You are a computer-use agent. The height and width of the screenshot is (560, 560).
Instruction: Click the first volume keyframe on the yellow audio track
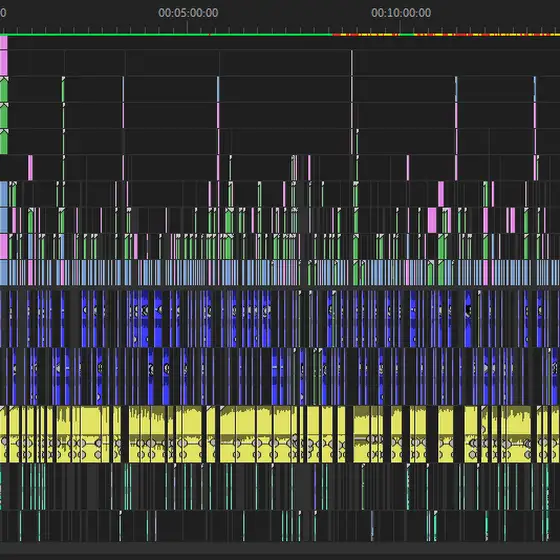point(4,442)
